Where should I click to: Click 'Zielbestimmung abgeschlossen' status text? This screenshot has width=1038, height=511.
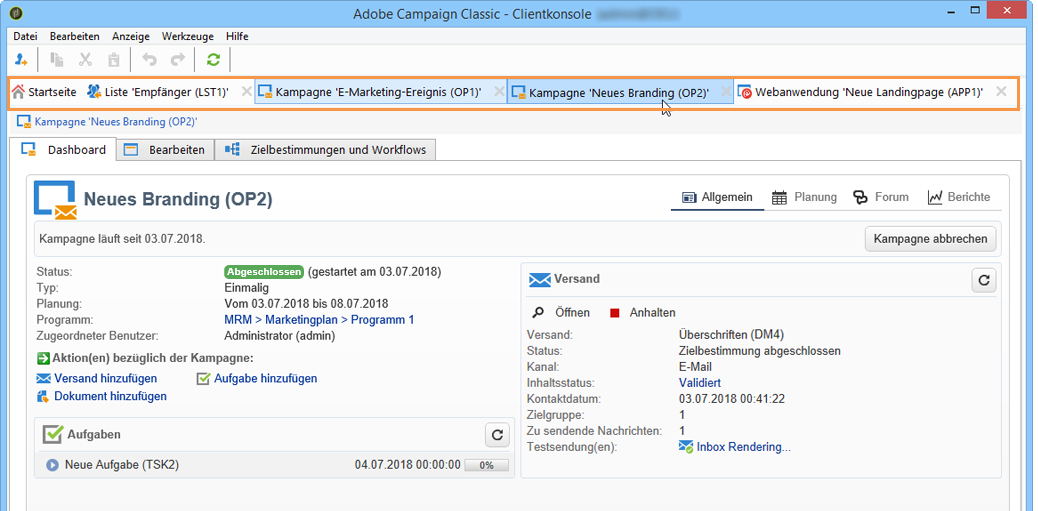click(x=759, y=351)
